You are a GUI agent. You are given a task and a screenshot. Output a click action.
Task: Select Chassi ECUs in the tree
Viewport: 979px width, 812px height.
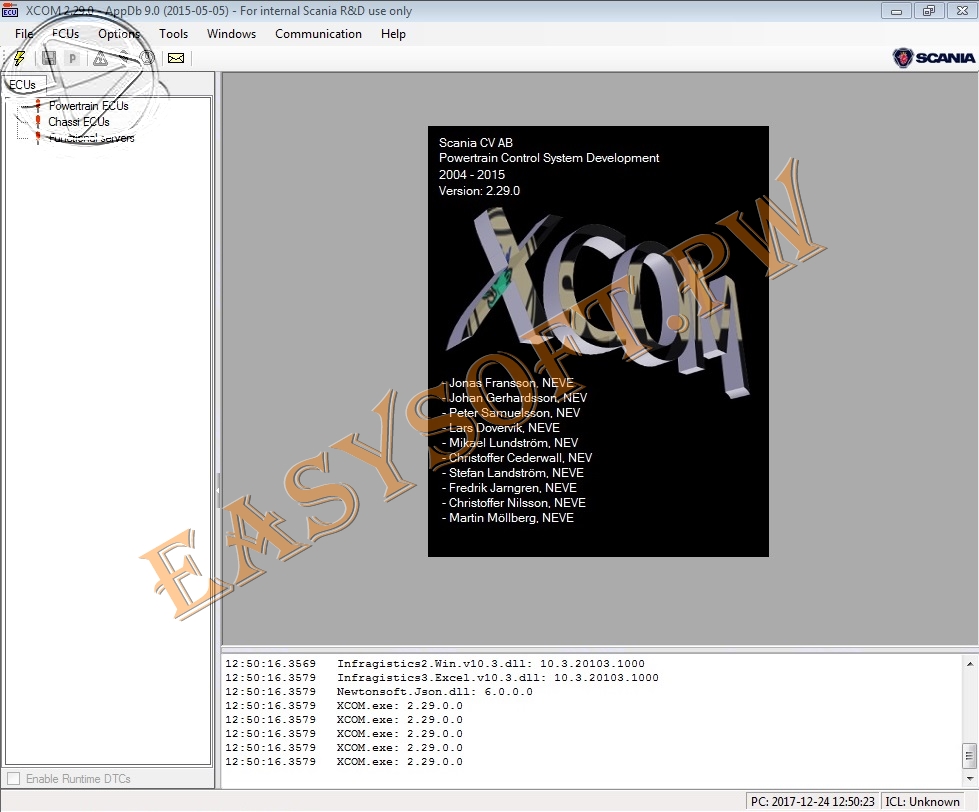coord(79,122)
